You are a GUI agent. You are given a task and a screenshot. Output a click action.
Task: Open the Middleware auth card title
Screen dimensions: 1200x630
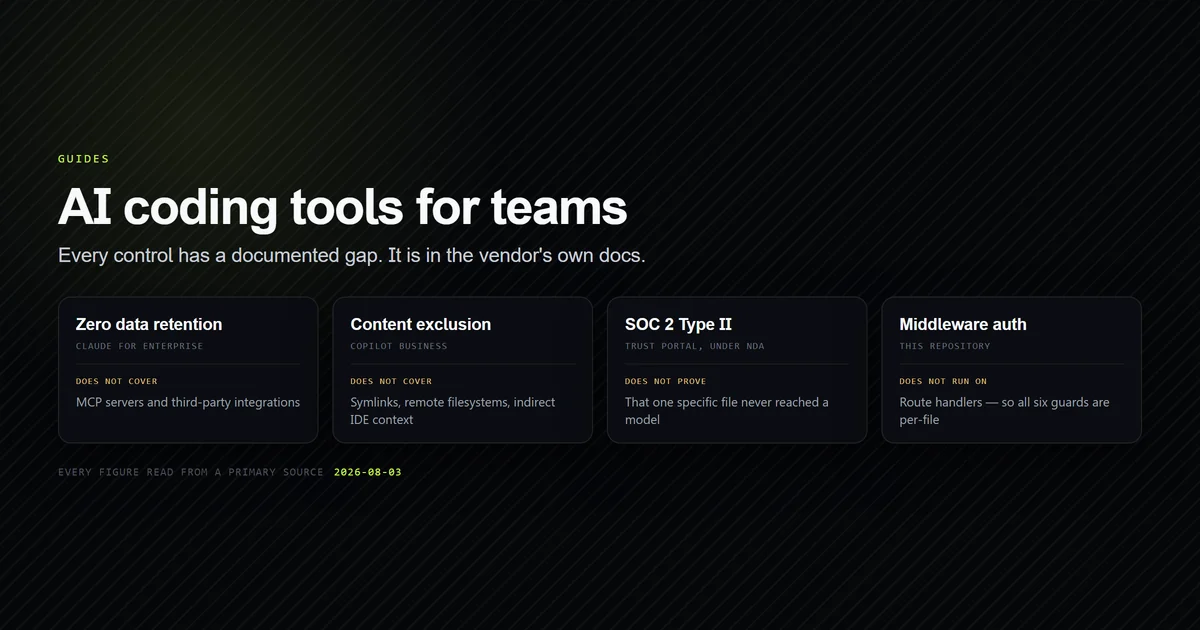963,324
